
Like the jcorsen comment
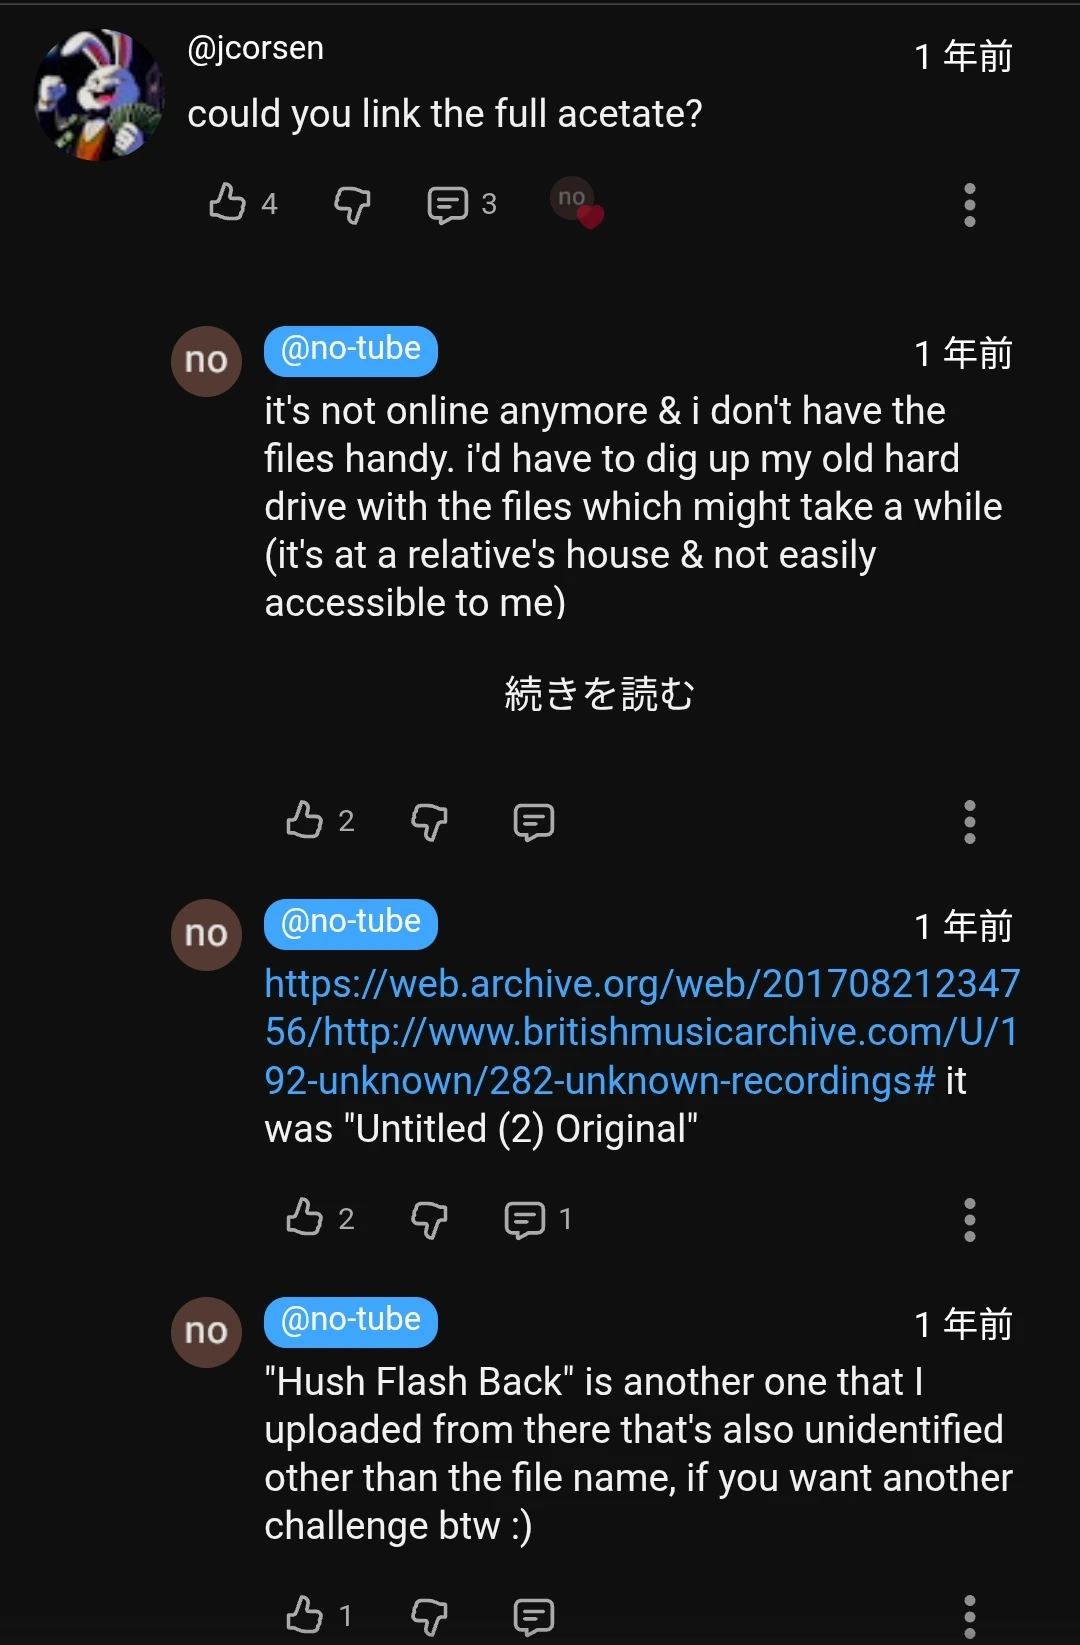(228, 203)
